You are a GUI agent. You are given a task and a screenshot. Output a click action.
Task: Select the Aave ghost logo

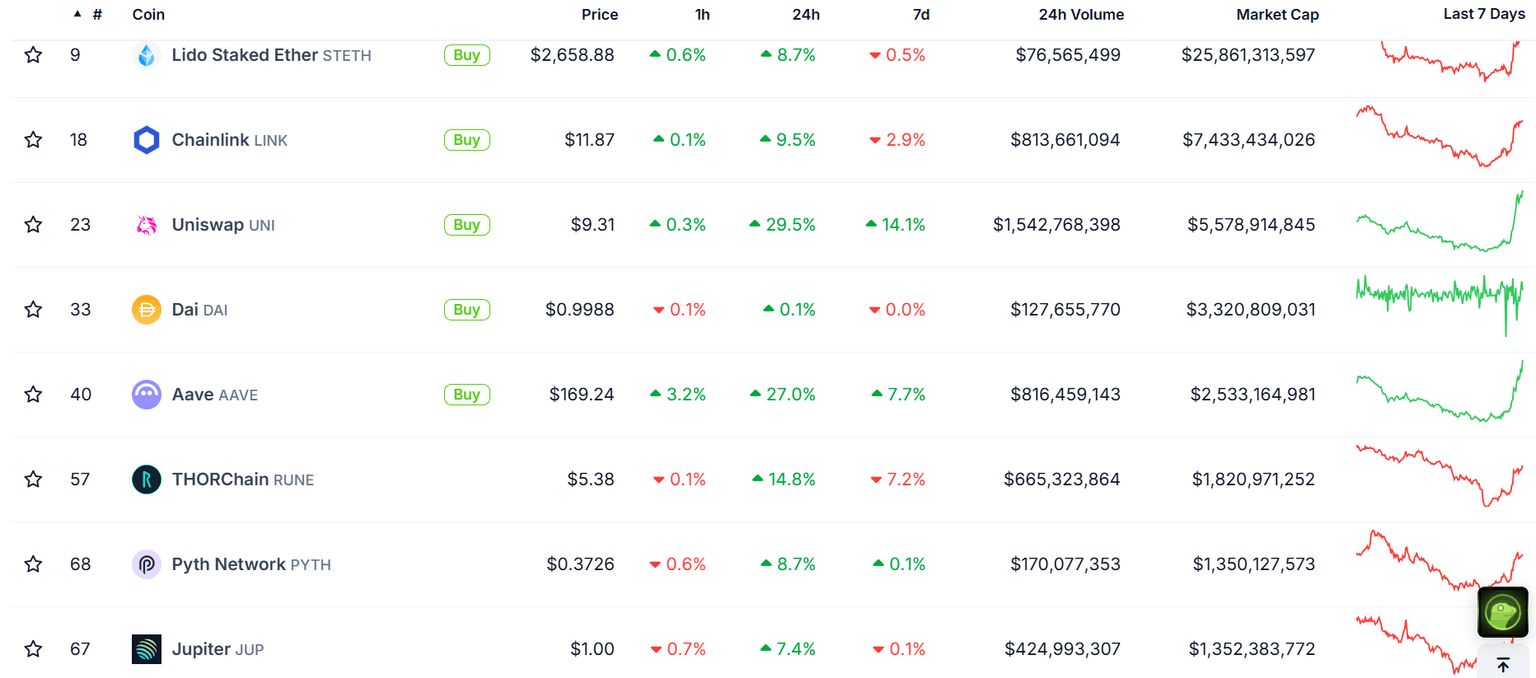click(x=146, y=394)
